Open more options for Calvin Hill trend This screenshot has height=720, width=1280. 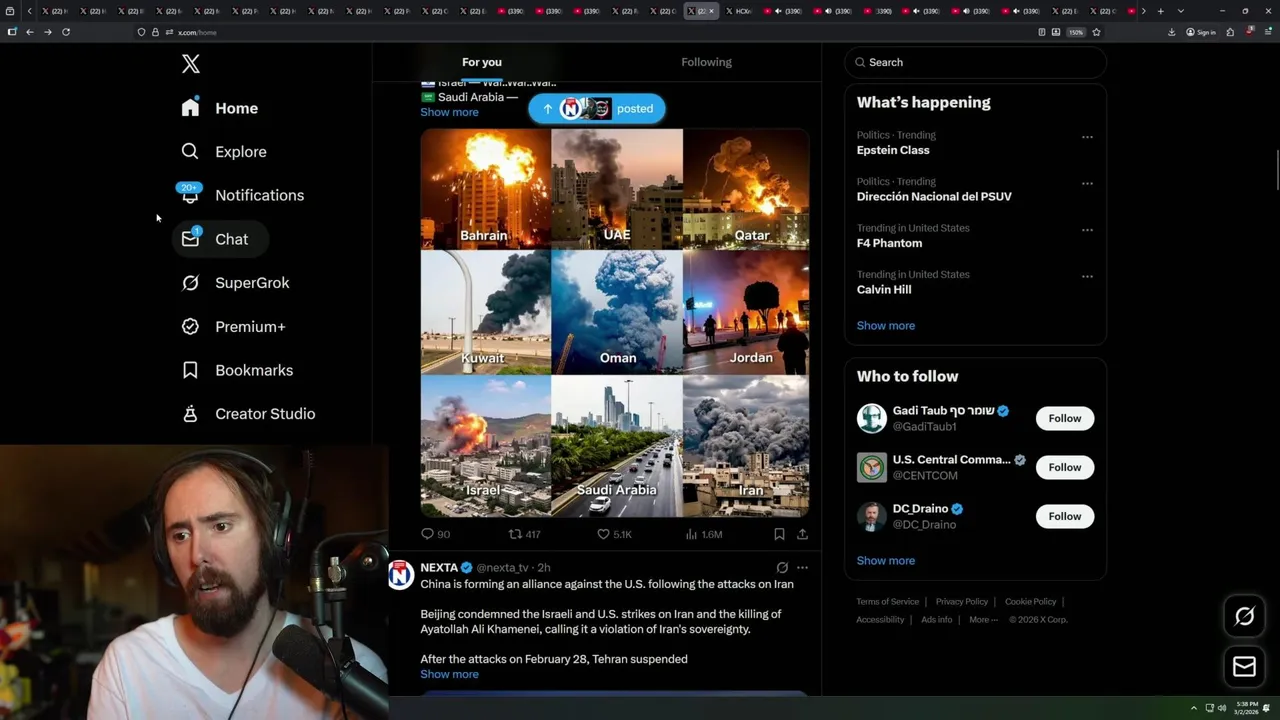1087,277
